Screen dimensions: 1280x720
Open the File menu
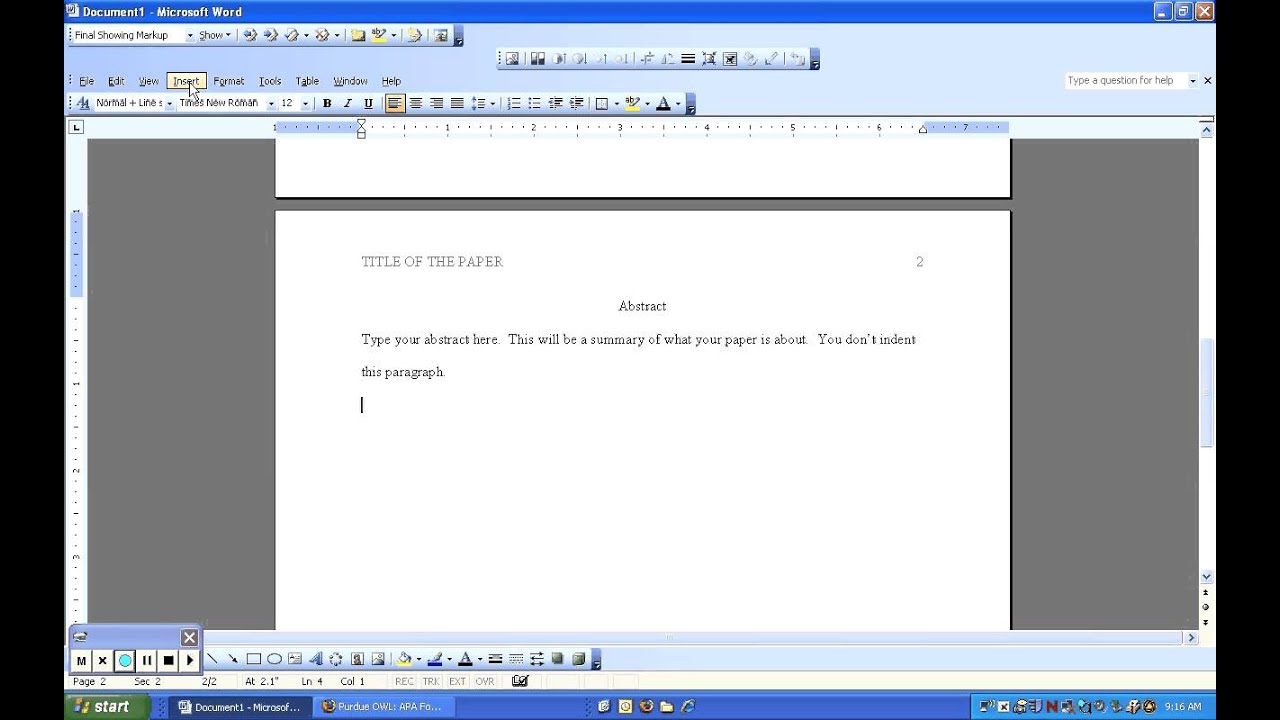86,81
